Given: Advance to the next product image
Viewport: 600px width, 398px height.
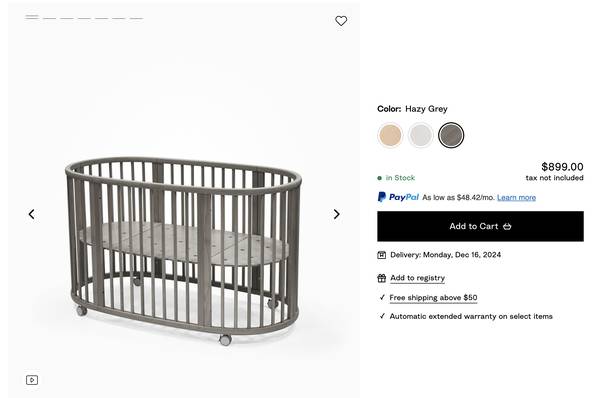Looking at the screenshot, I should point(336,214).
